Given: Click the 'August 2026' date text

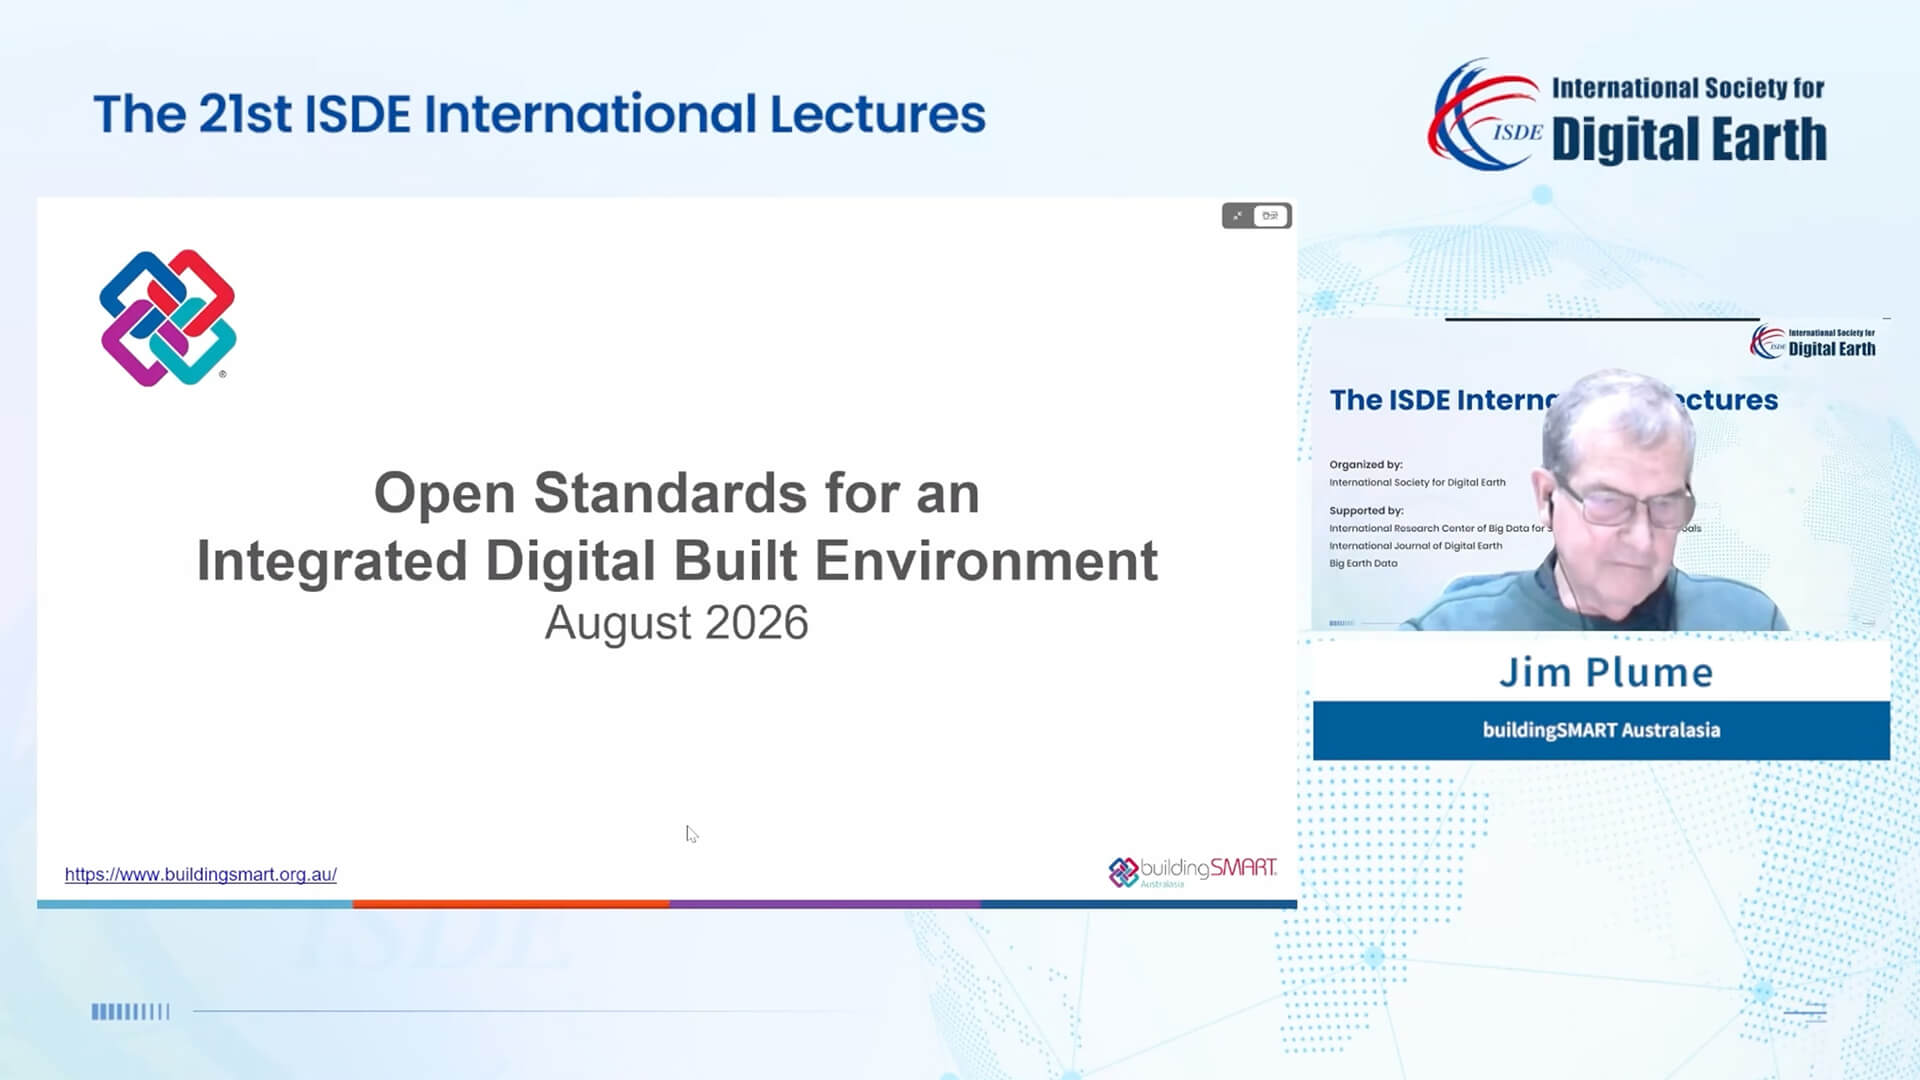Looking at the screenshot, I should (677, 623).
